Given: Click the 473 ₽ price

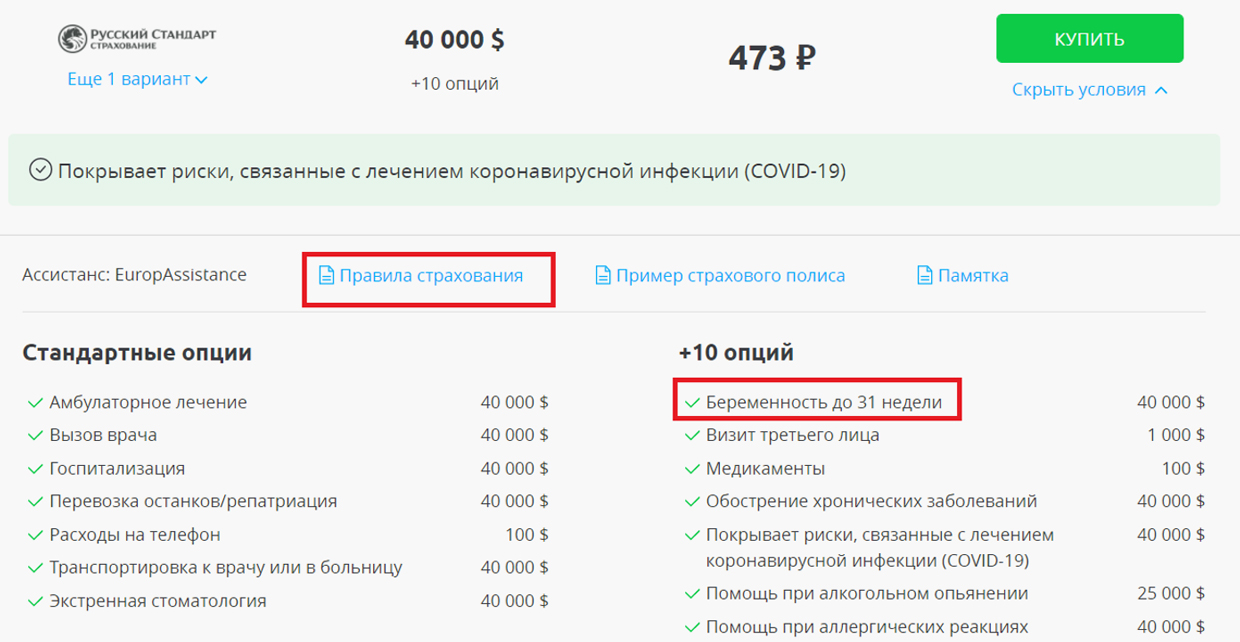Looking at the screenshot, I should (x=771, y=58).
